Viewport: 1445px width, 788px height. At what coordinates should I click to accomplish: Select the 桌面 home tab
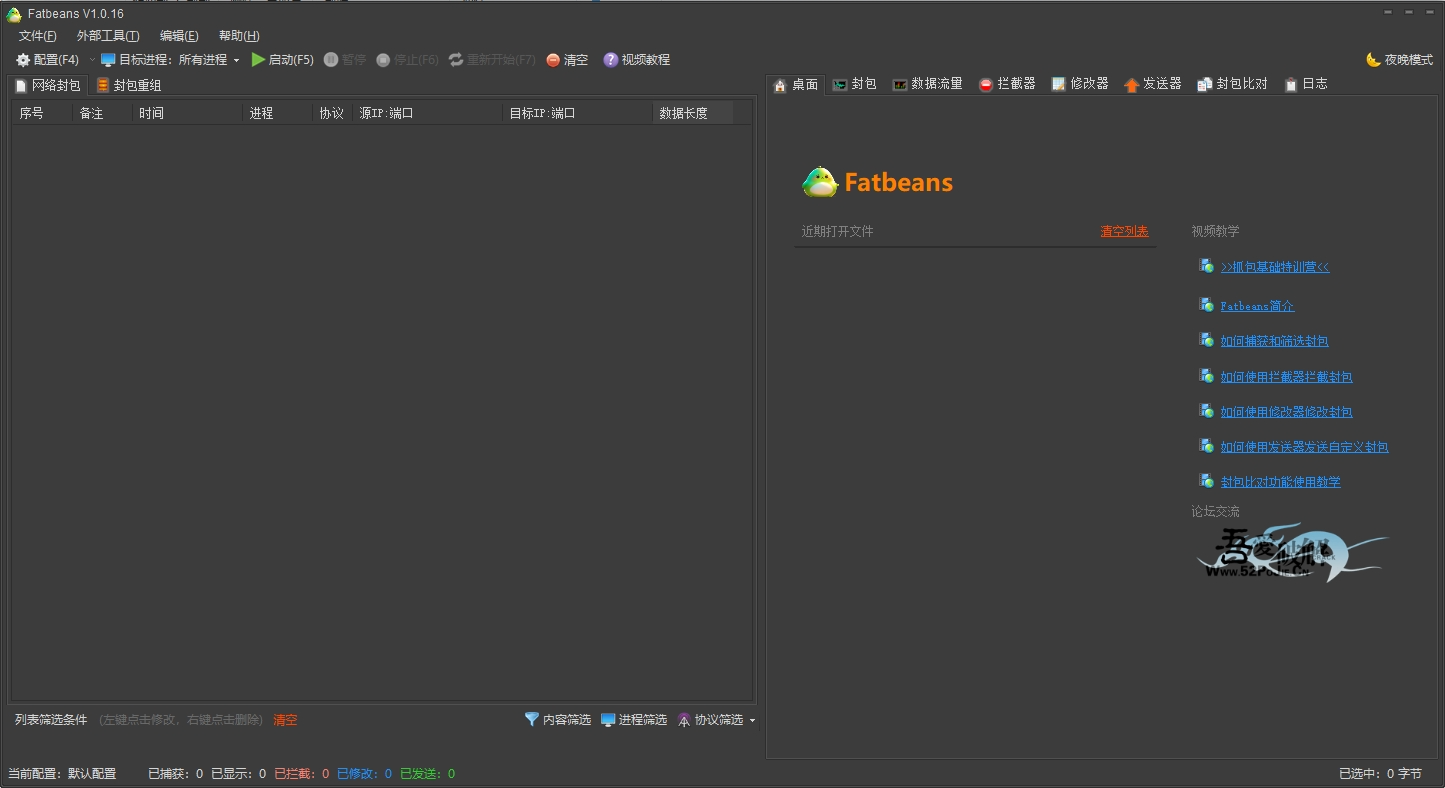point(796,85)
